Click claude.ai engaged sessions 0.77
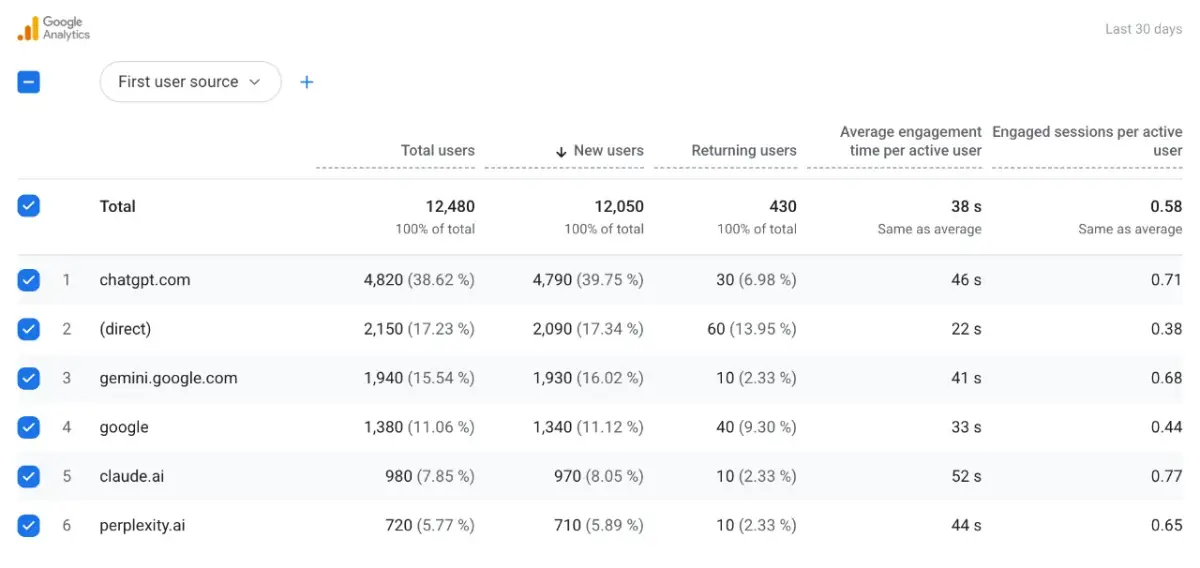 coord(1166,476)
